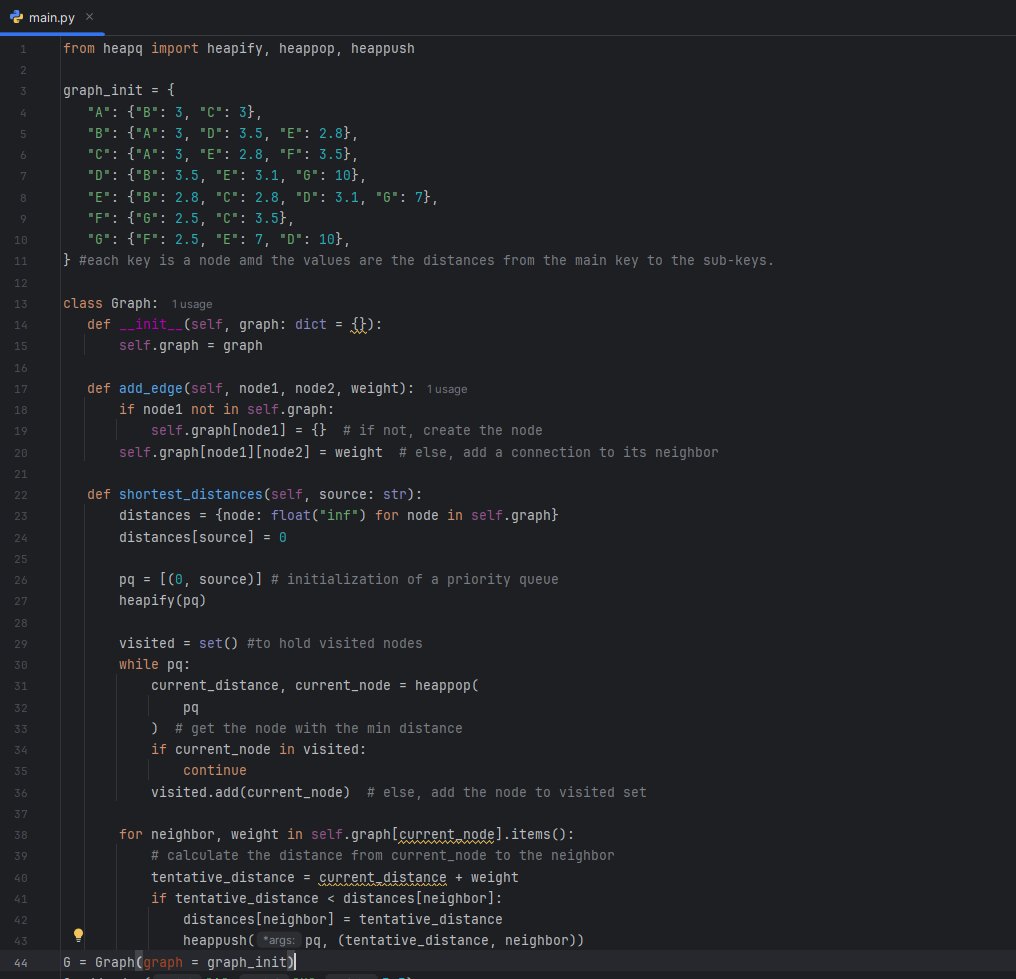Click 'self.graph = graph' on line 15
This screenshot has width=1016, height=979.
(190, 345)
